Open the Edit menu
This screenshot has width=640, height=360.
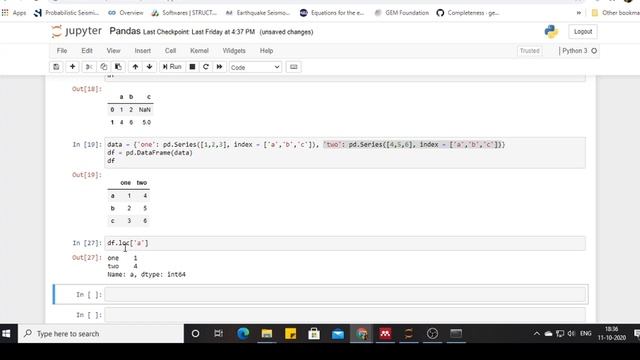[x=87, y=51]
